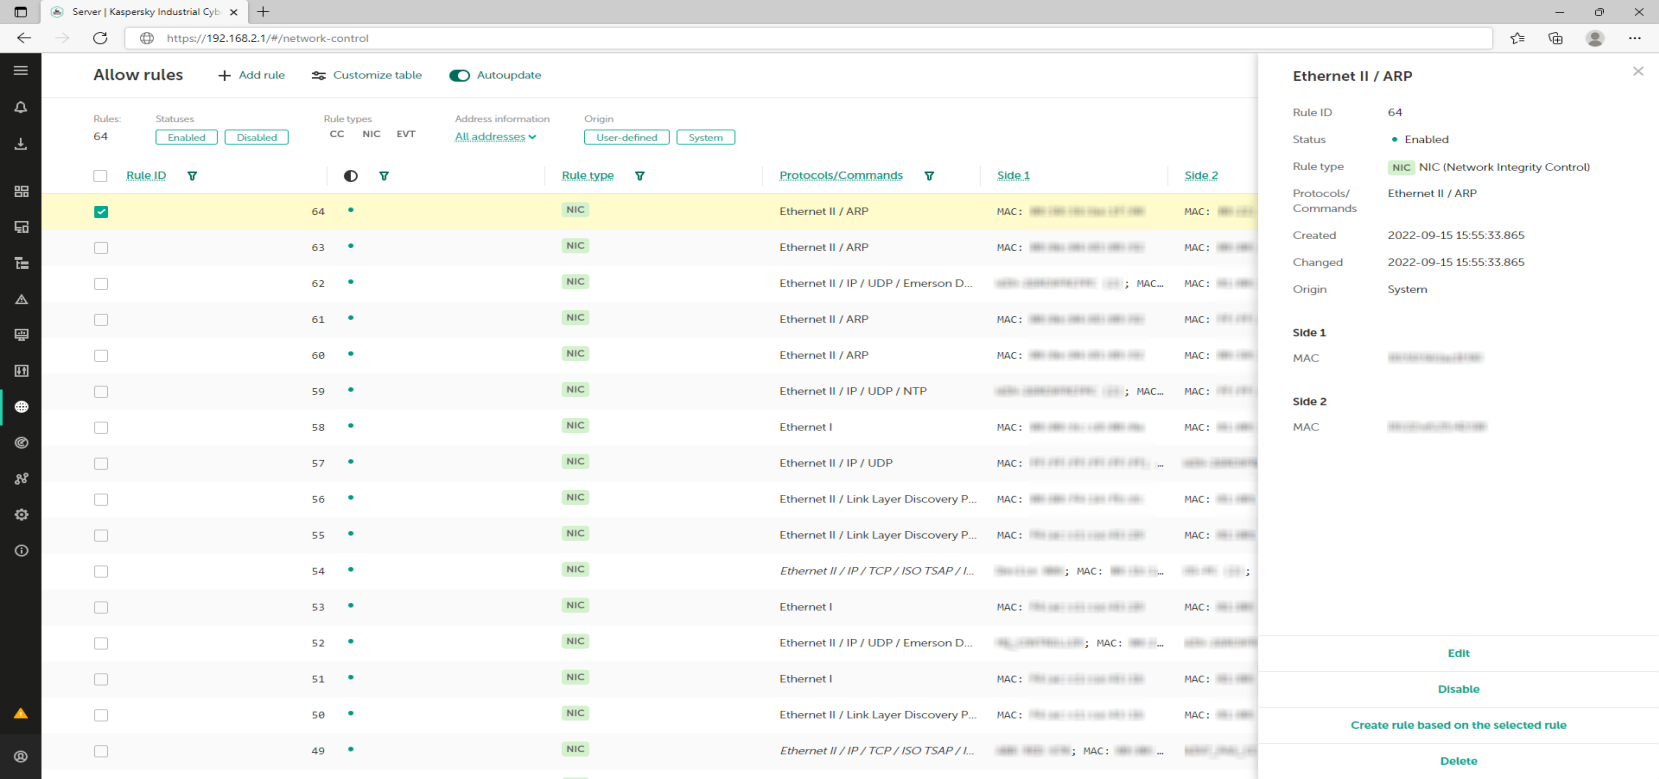The width and height of the screenshot is (1659, 779).
Task: Click Create rule based on the selected rule
Action: click(1457, 725)
